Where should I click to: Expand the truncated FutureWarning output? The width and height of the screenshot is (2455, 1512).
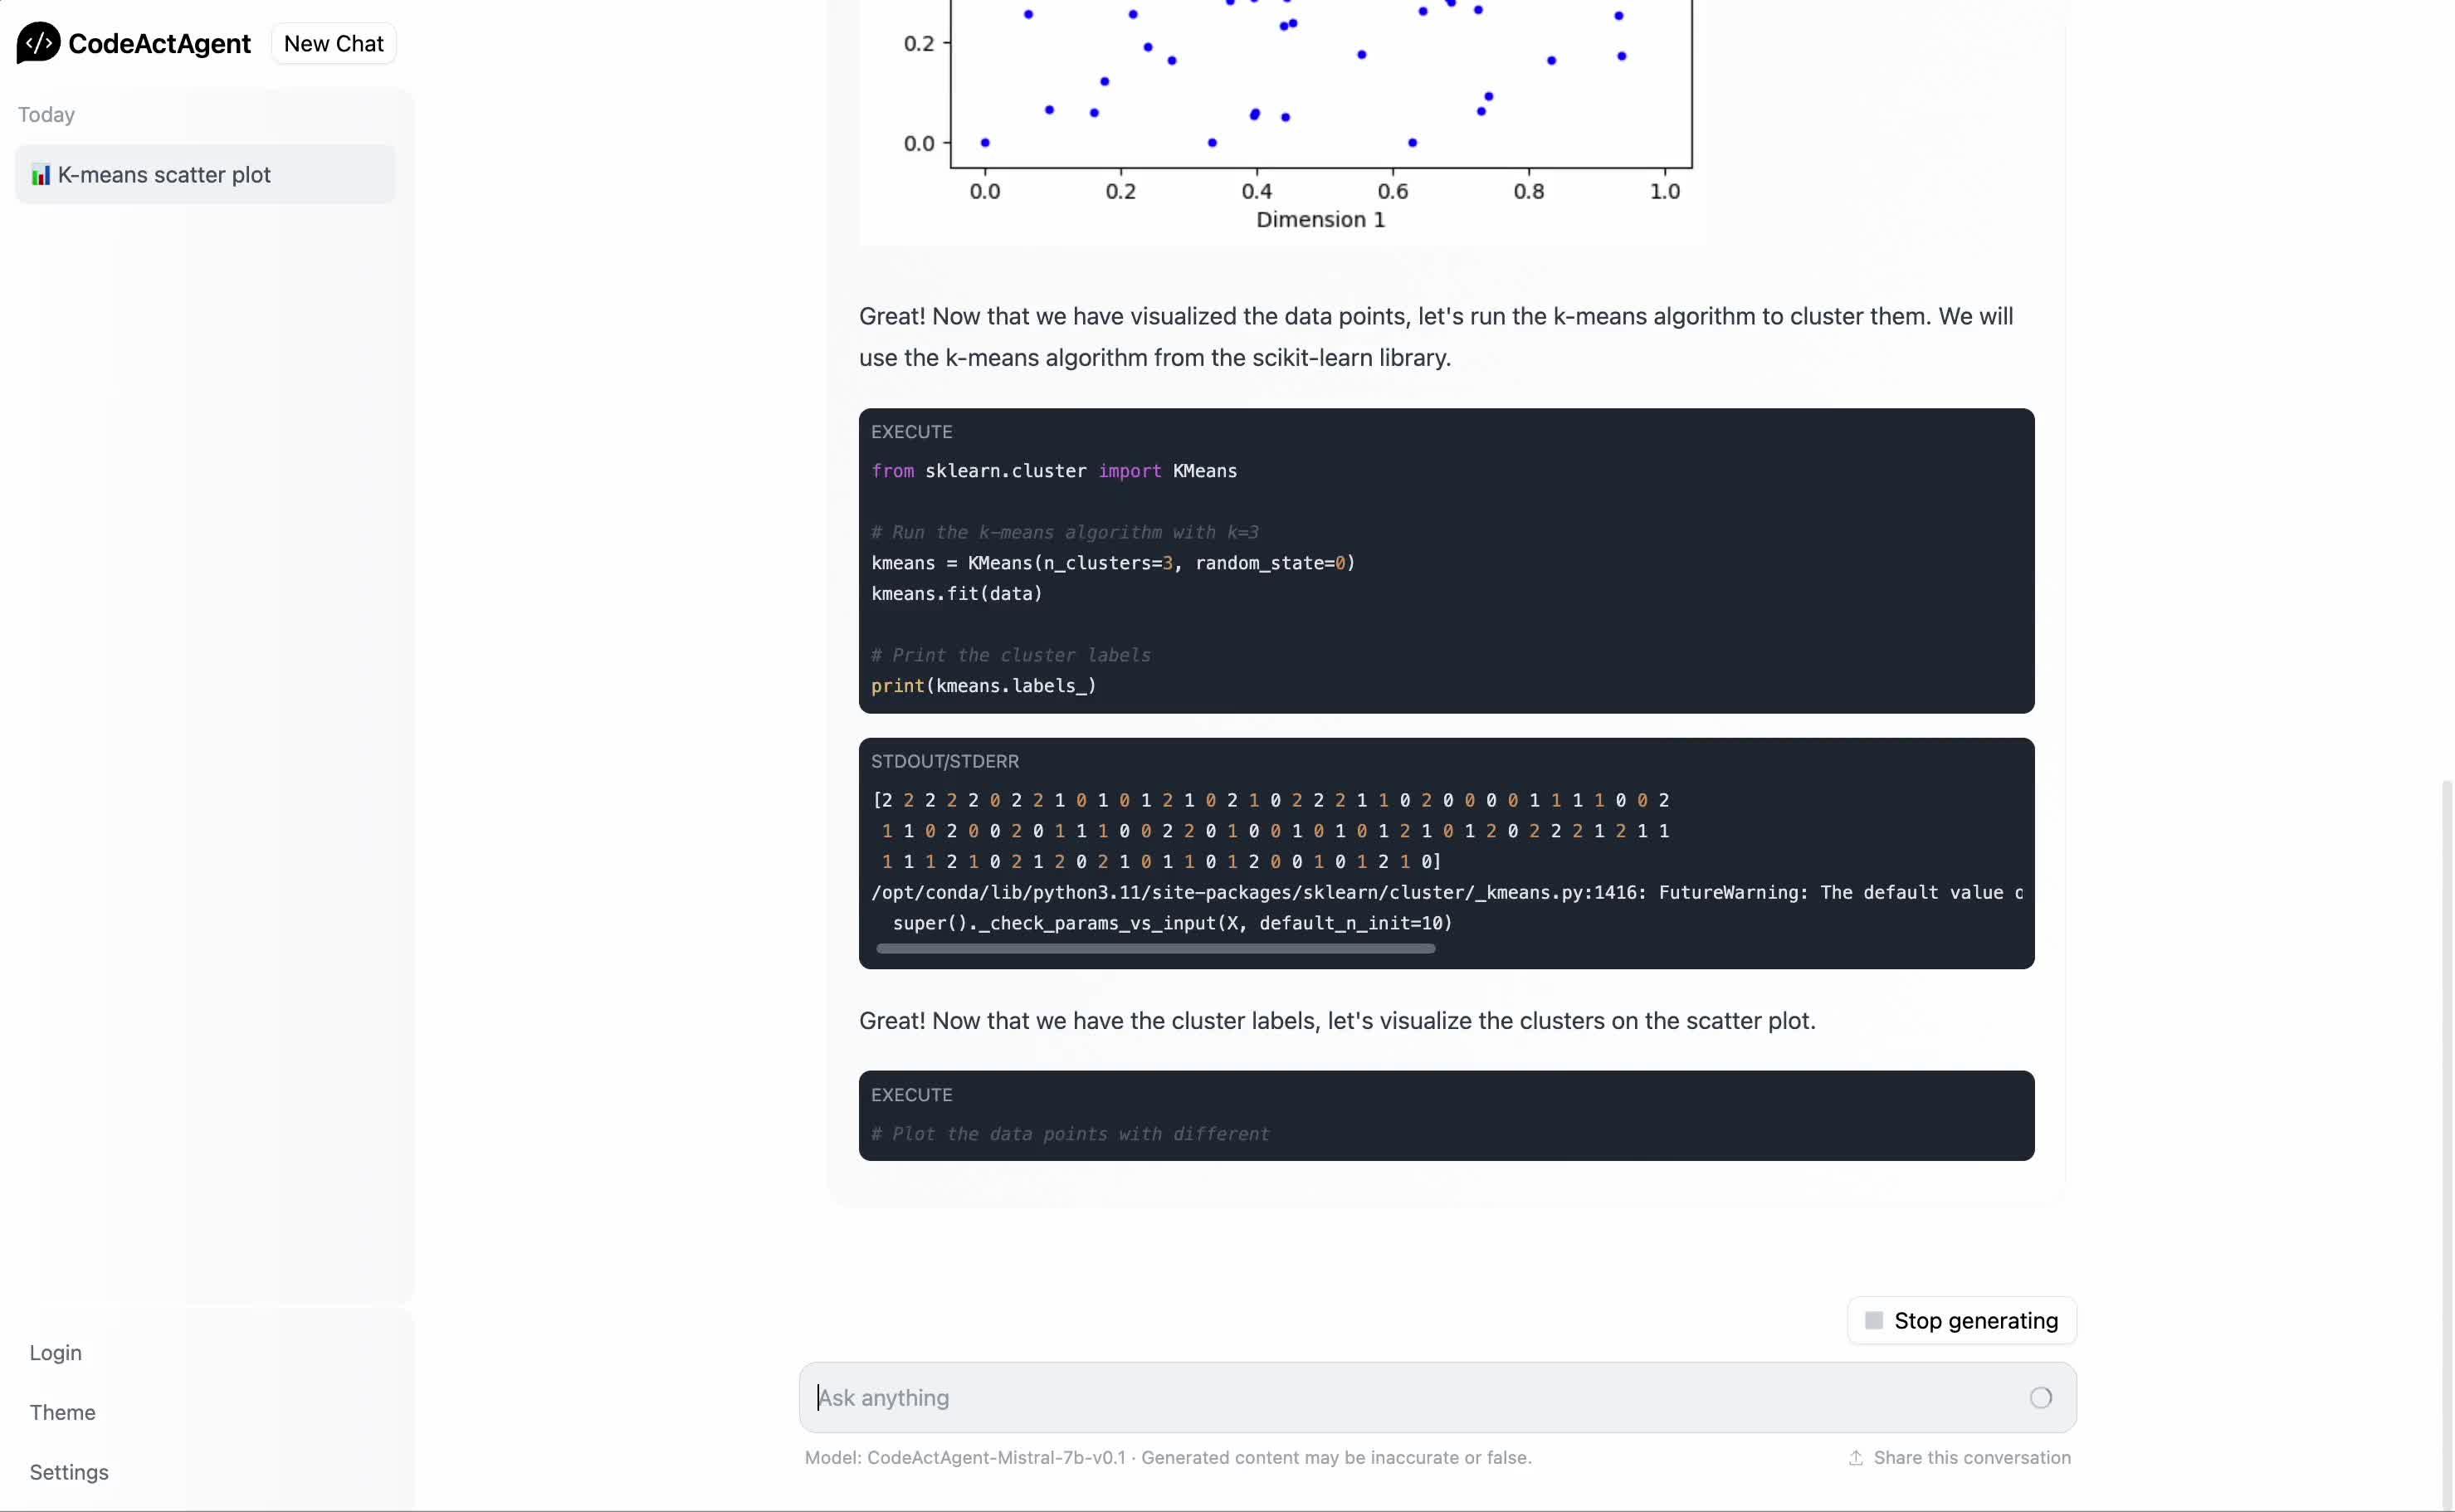click(1155, 948)
